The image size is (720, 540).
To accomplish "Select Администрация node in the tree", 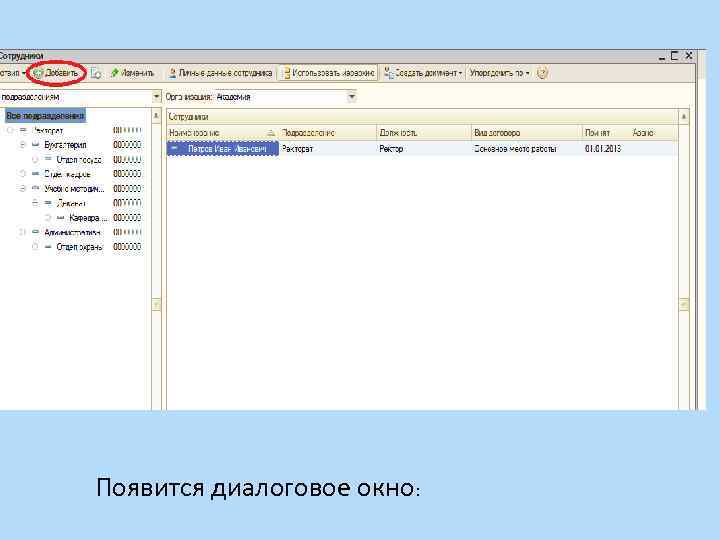I will (72, 233).
